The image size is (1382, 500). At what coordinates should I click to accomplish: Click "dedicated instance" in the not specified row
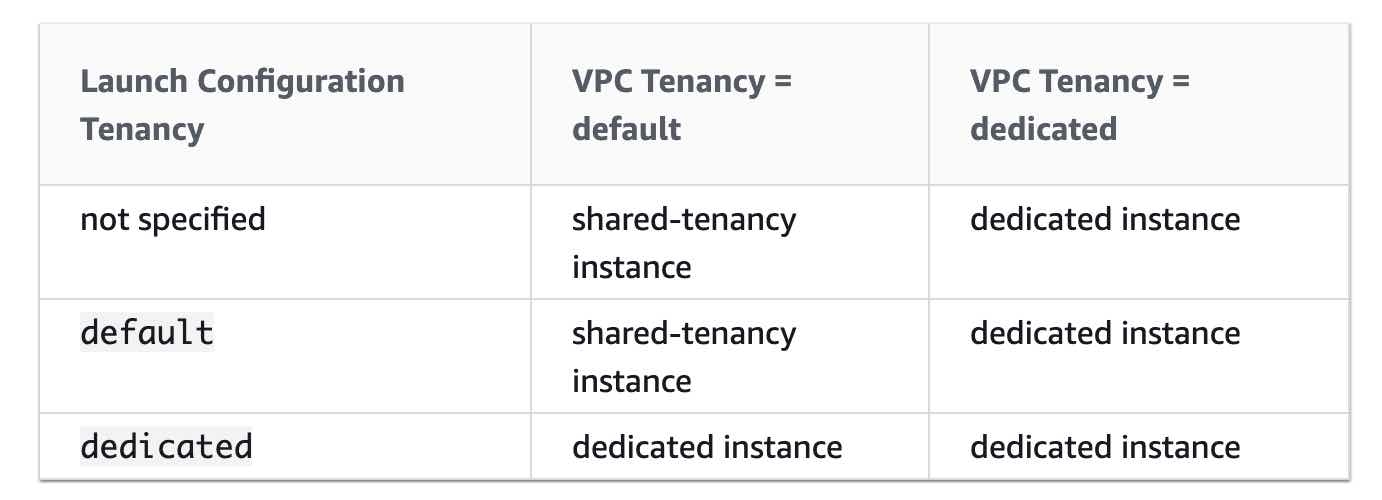(1105, 219)
